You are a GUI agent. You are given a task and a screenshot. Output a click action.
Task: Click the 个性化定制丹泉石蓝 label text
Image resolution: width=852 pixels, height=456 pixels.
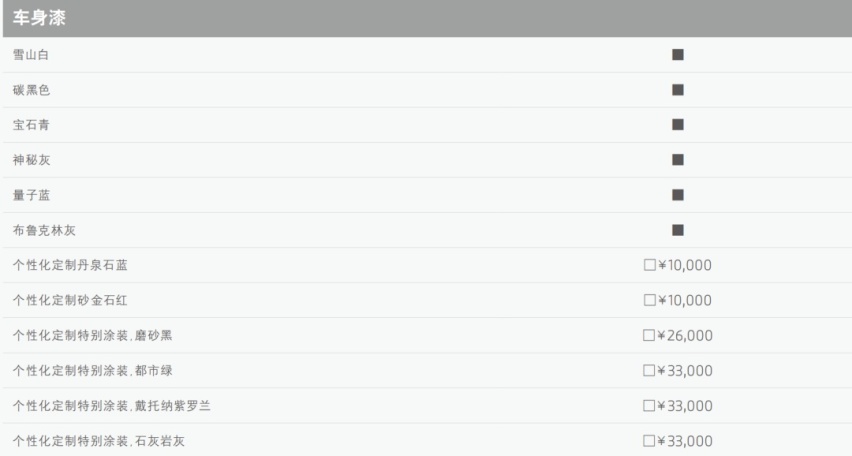[70, 265]
